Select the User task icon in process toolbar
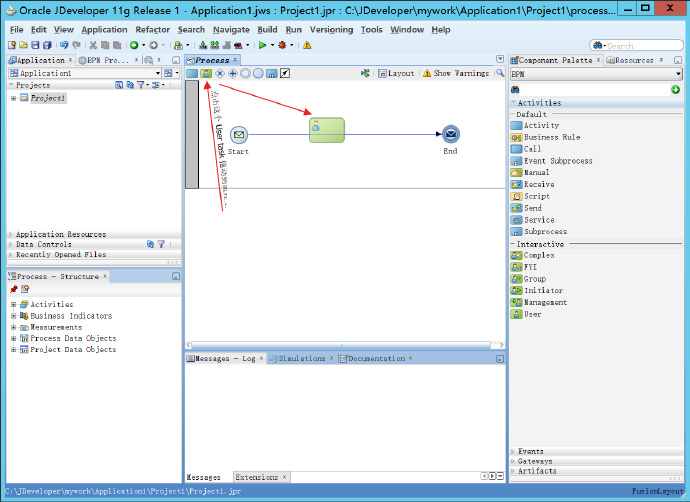690x502 pixels. [x=206, y=73]
